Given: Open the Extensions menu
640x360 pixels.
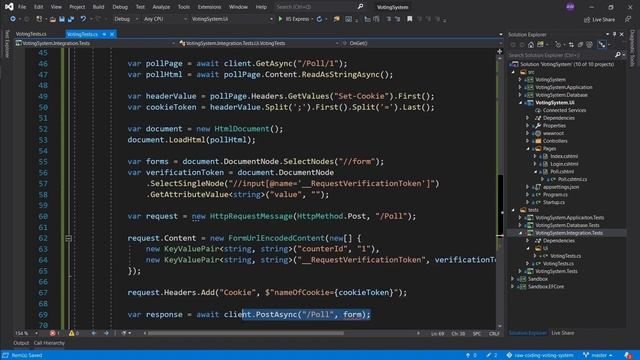Looking at the screenshot, I should (209, 7).
